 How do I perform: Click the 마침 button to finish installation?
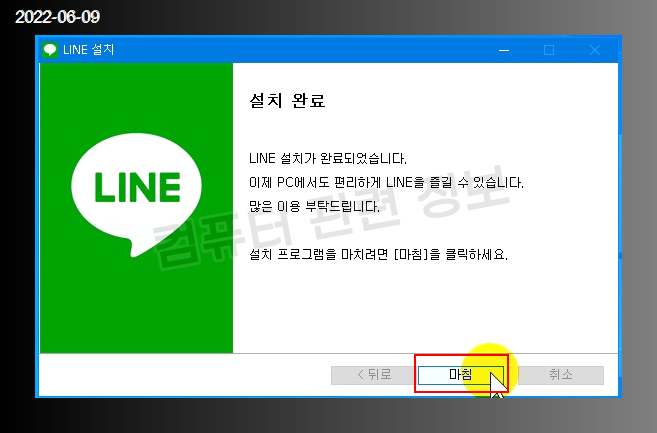(x=461, y=375)
